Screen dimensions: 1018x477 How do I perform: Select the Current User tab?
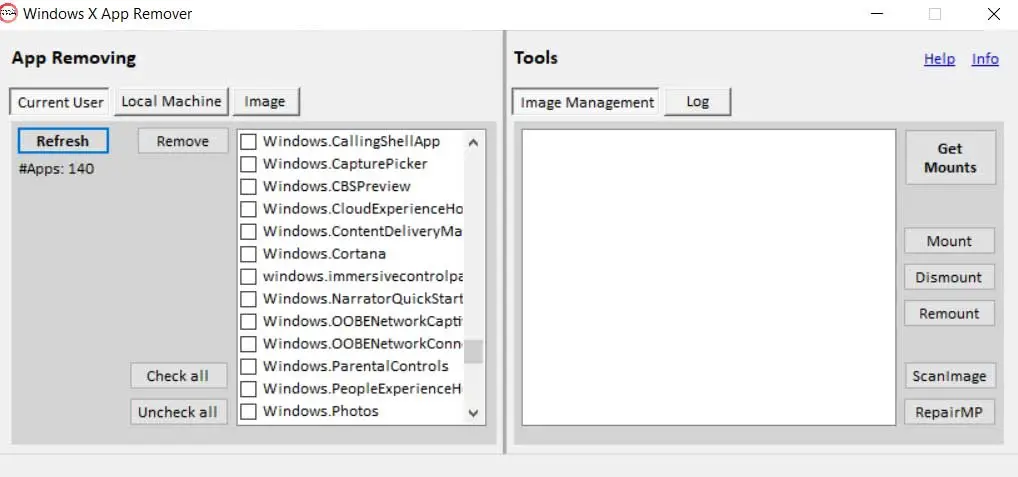[x=61, y=102]
